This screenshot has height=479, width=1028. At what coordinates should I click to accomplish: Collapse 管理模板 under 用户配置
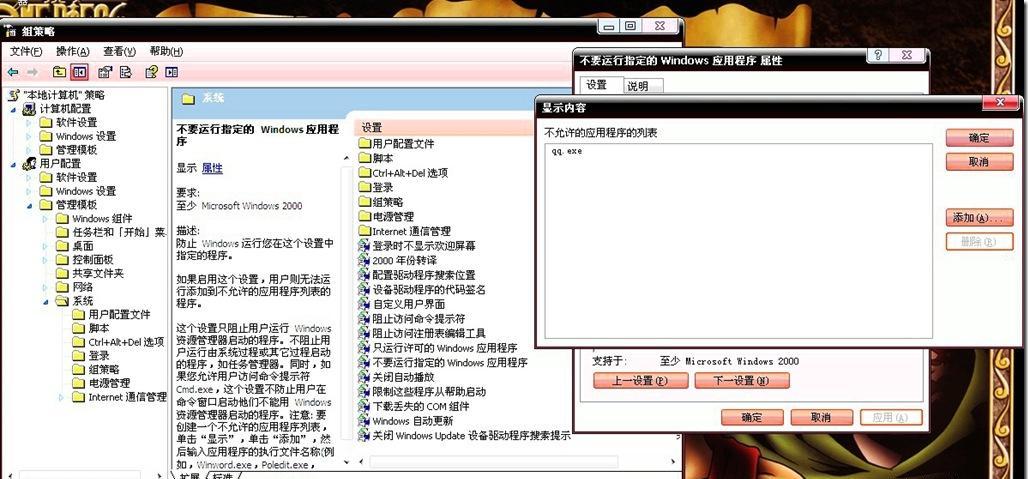click(x=29, y=205)
